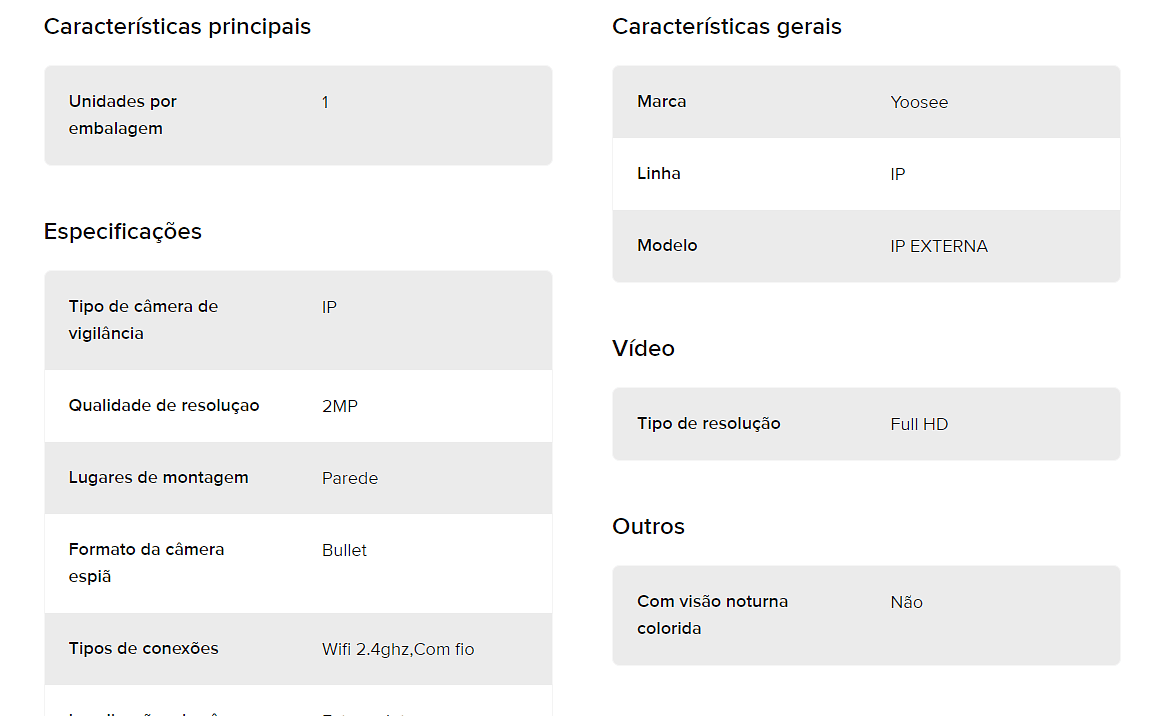
Task: Click the Vídeo section heading
Action: click(644, 349)
